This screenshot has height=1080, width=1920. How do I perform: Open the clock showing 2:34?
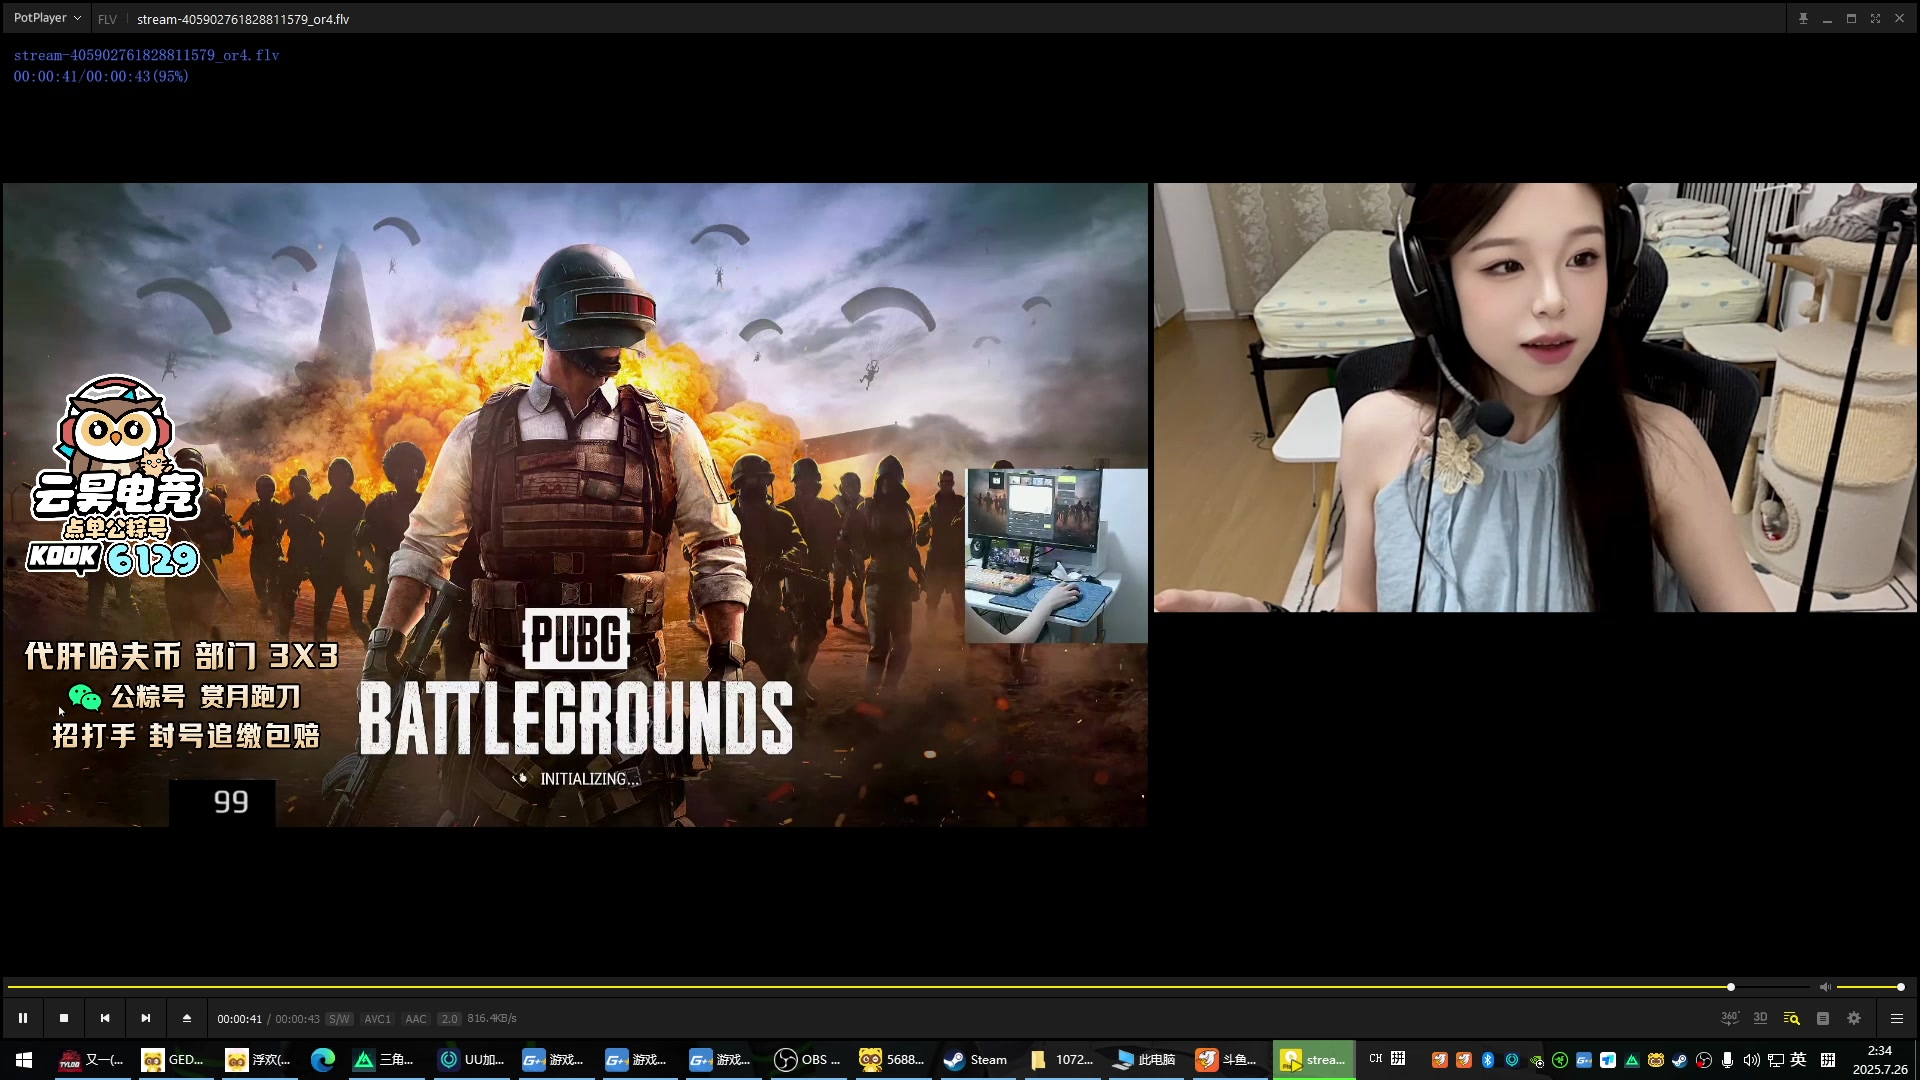point(1880,1060)
